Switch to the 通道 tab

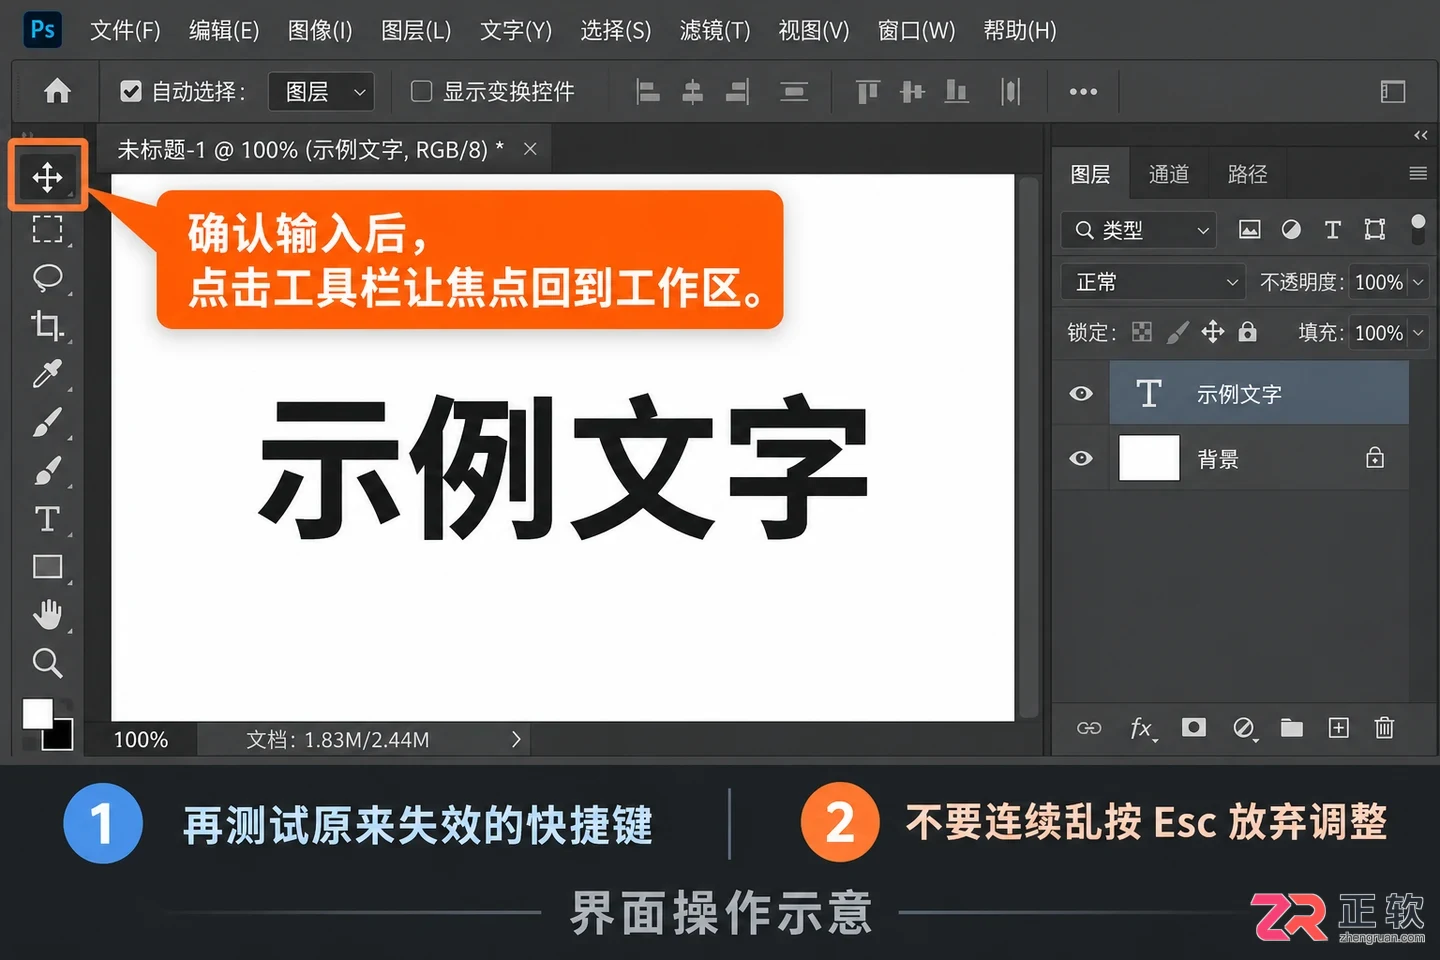coord(1168,174)
